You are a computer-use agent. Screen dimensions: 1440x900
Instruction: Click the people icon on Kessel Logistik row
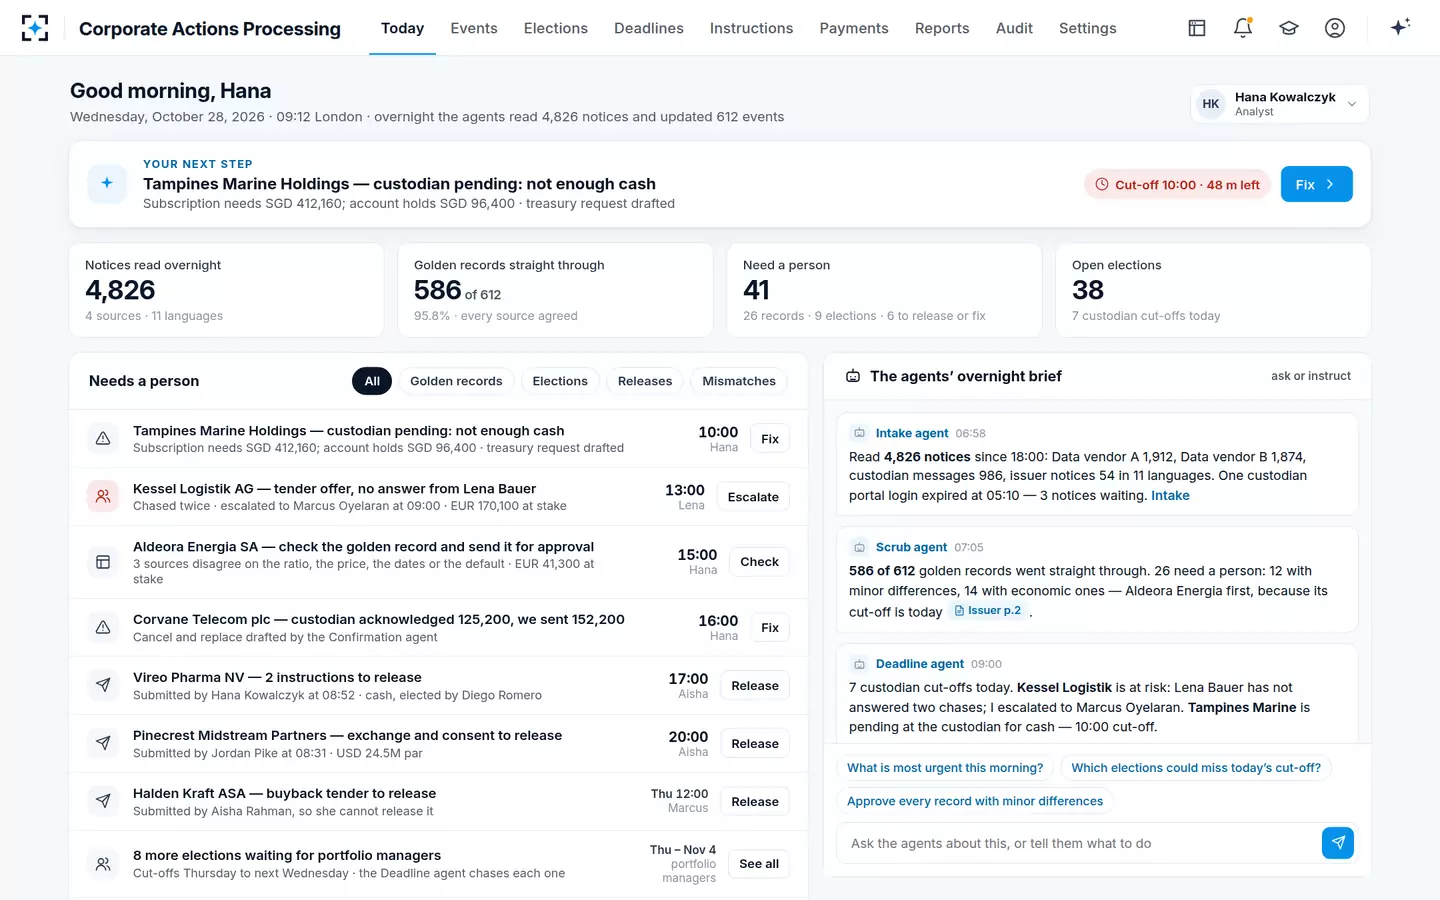103,496
